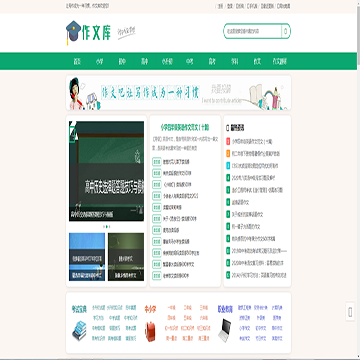Viewport: 360px width, 360px height.
Task: Click the laptop computer icon
Action: tap(225, 329)
